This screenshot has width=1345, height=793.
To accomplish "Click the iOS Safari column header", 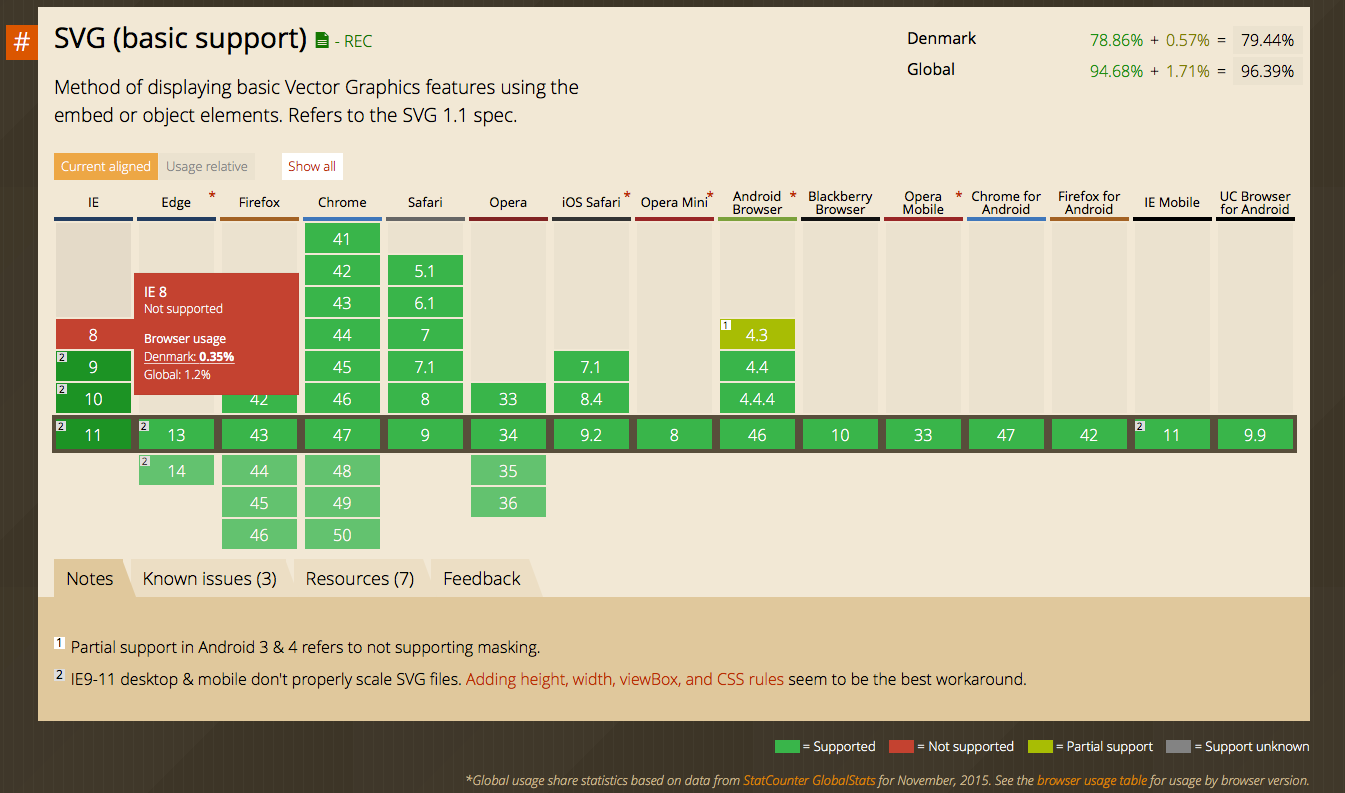I will coord(591,203).
